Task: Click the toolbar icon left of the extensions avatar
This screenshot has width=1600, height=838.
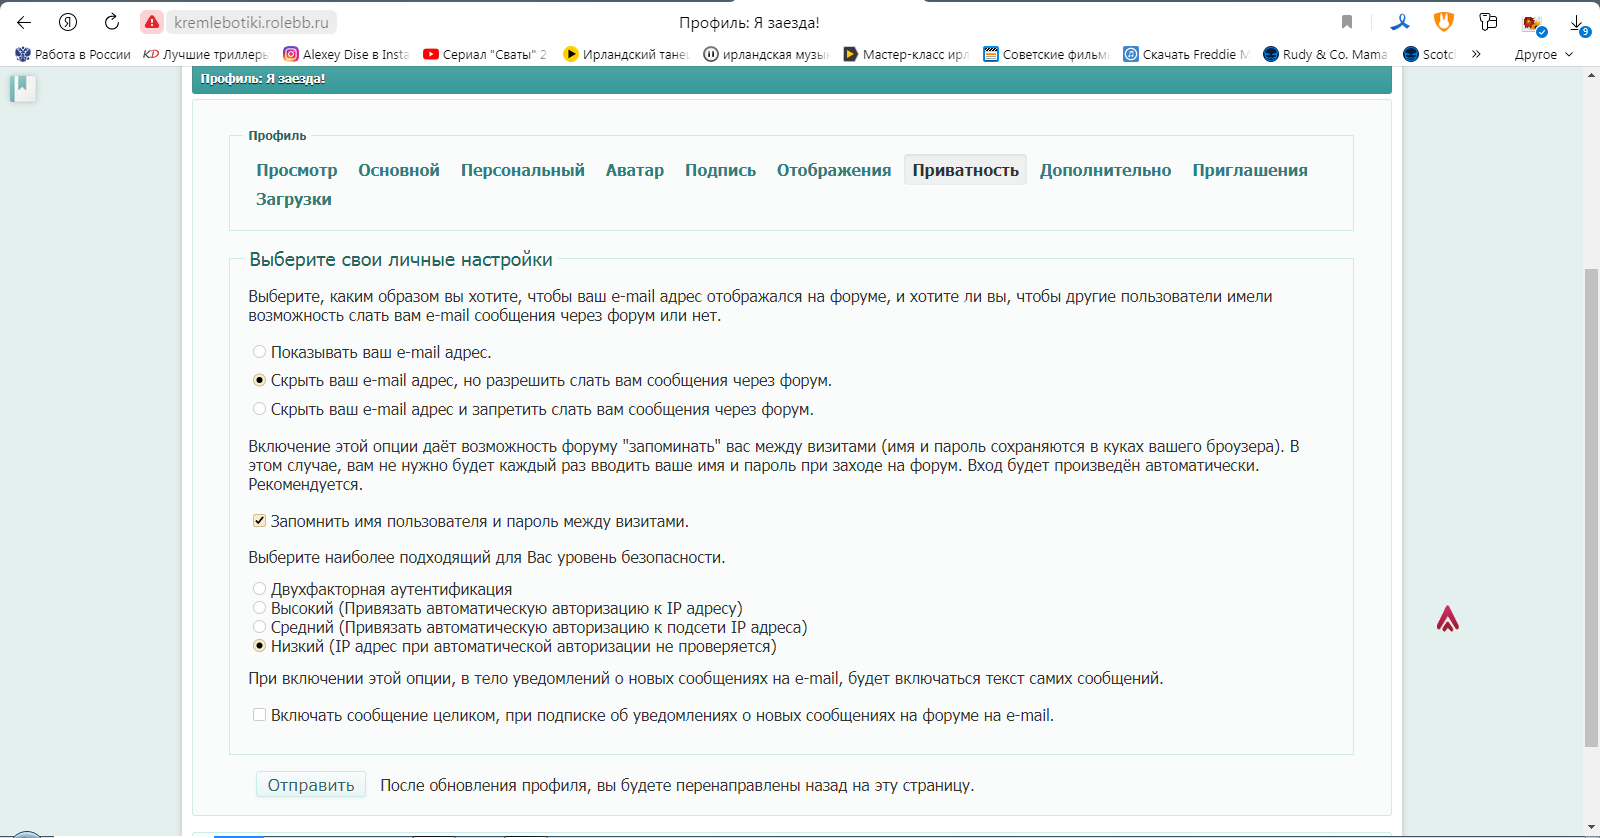Action: 1488,22
